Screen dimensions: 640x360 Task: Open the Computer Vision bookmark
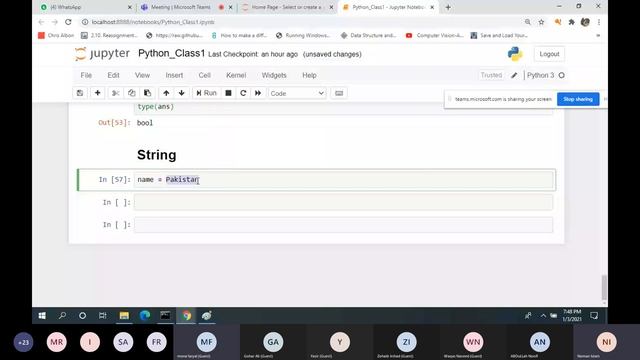pos(435,36)
